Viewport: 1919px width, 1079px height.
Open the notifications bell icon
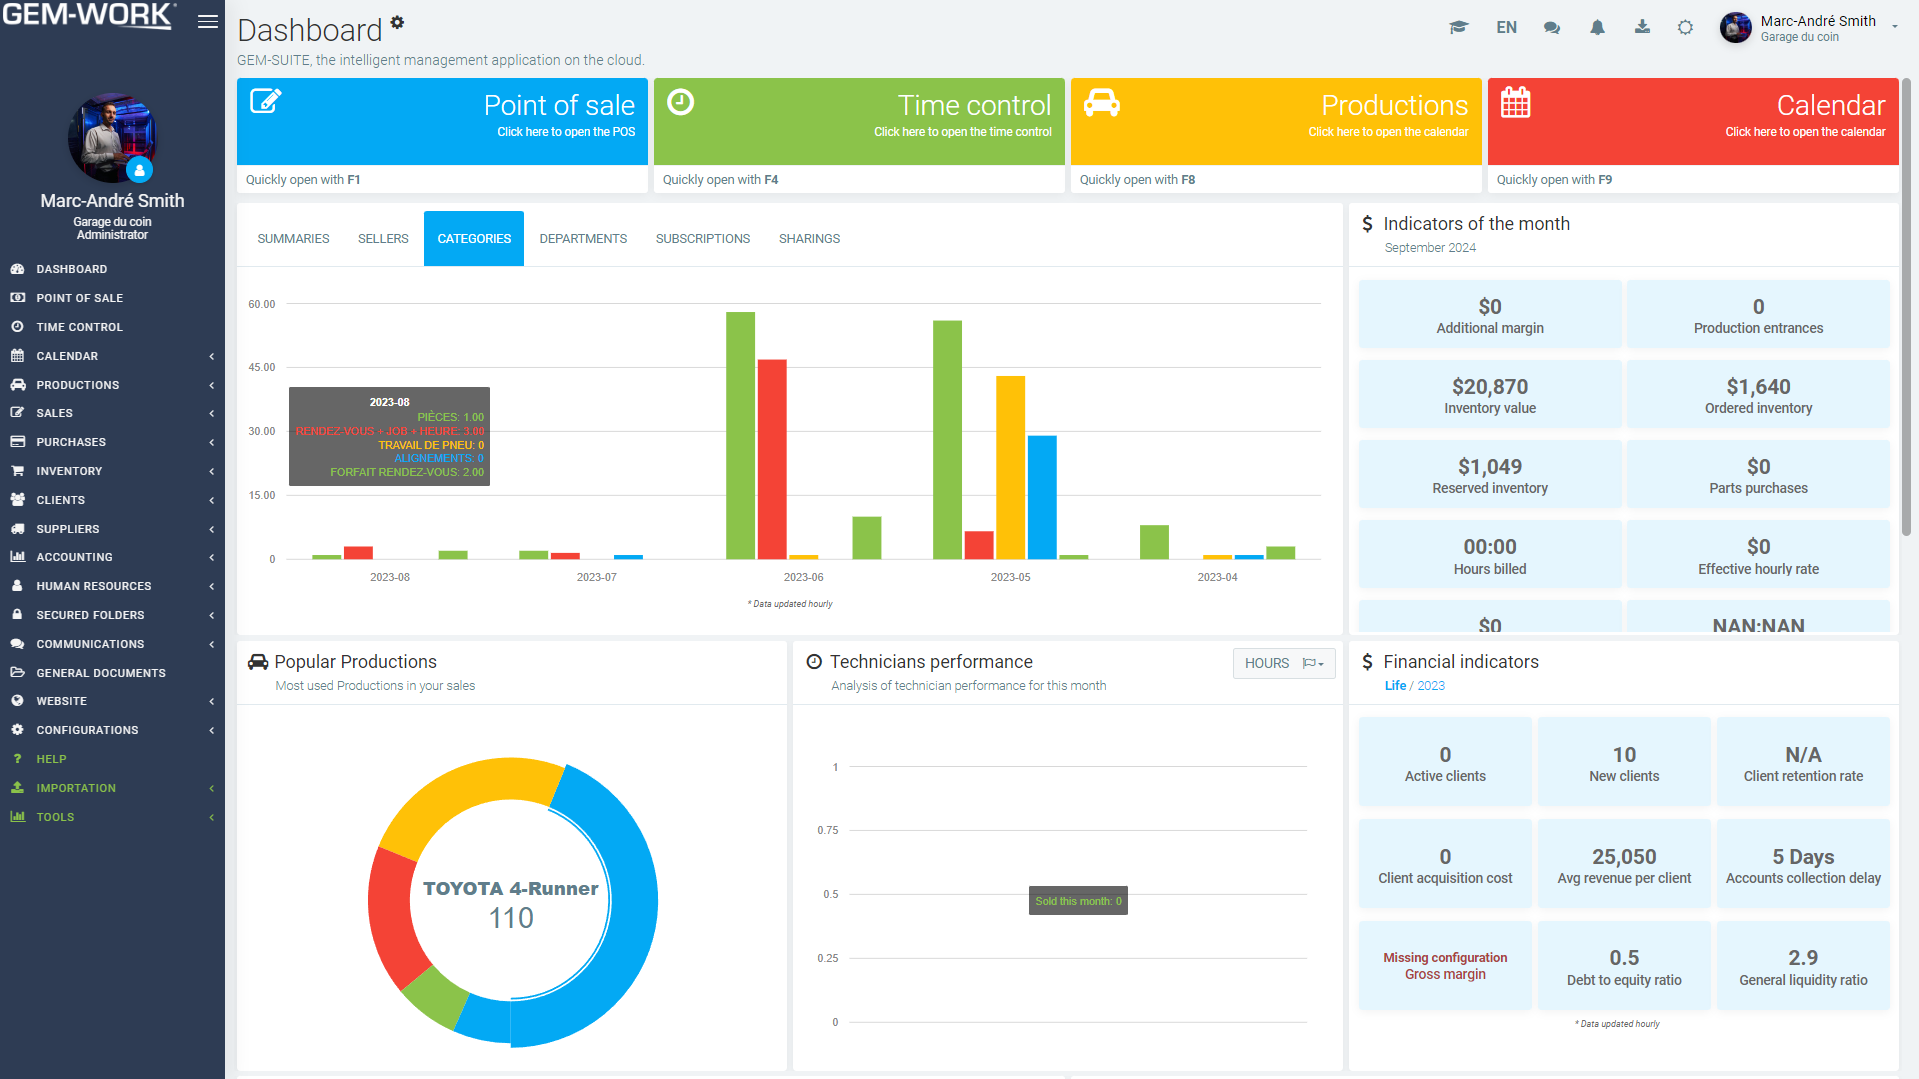1597,27
